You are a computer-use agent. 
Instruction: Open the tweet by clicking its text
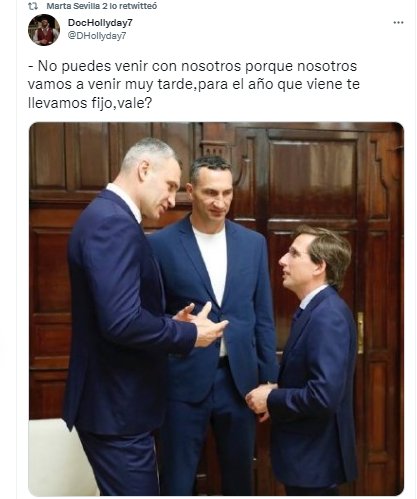point(194,84)
